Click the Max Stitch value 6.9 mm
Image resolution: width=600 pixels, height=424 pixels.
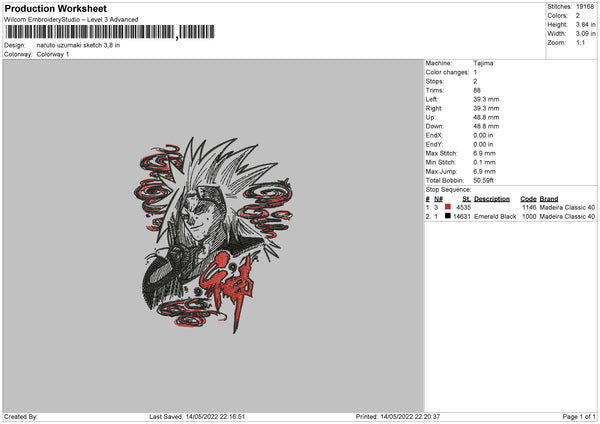pyautogui.click(x=484, y=153)
